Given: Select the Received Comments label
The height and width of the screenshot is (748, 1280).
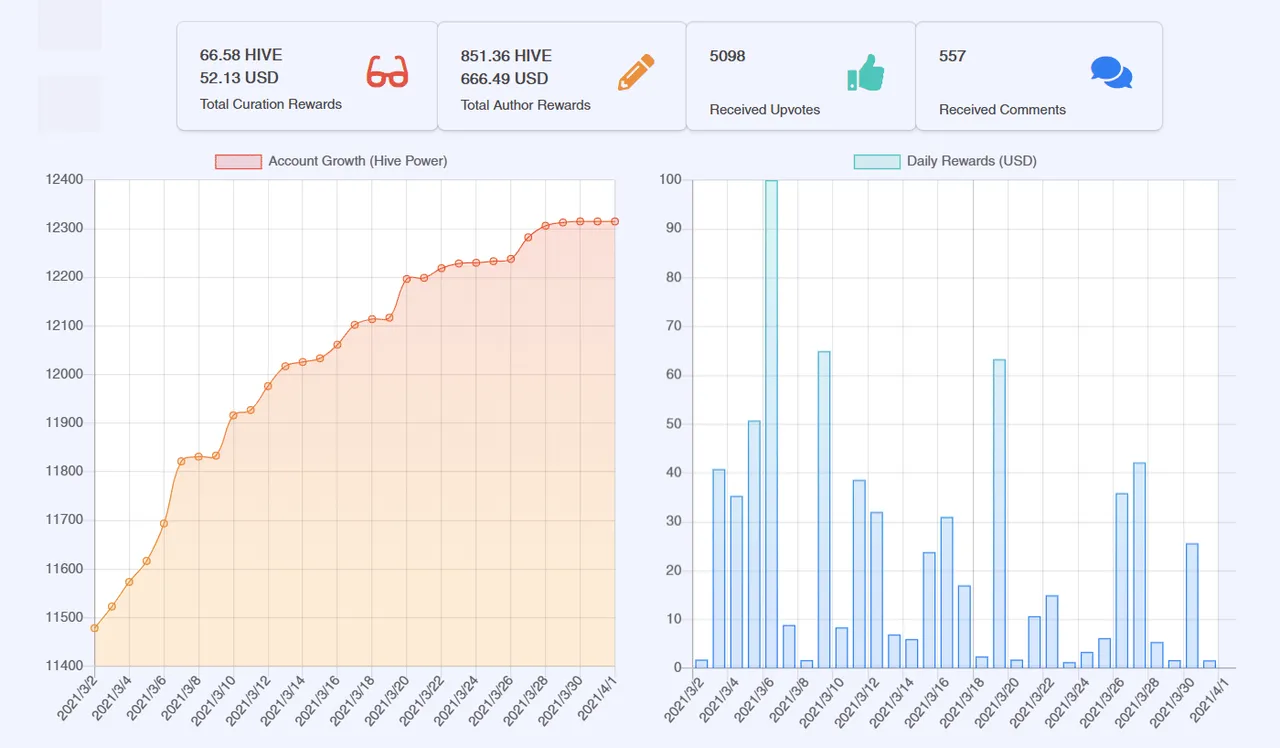Looking at the screenshot, I should (x=1002, y=110).
